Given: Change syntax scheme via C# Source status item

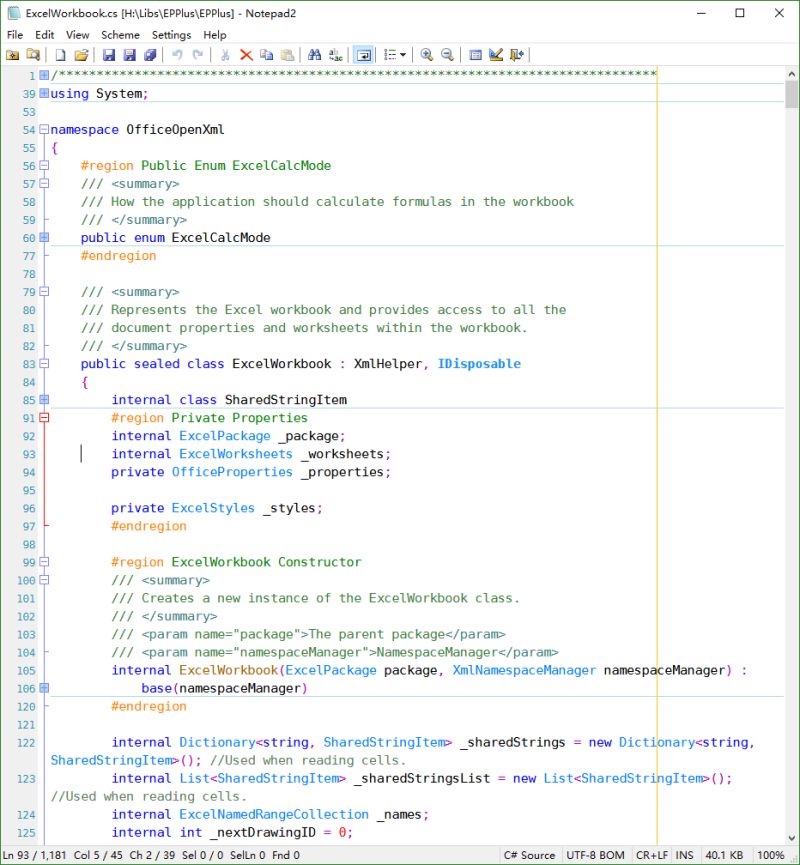Looking at the screenshot, I should tap(530, 855).
